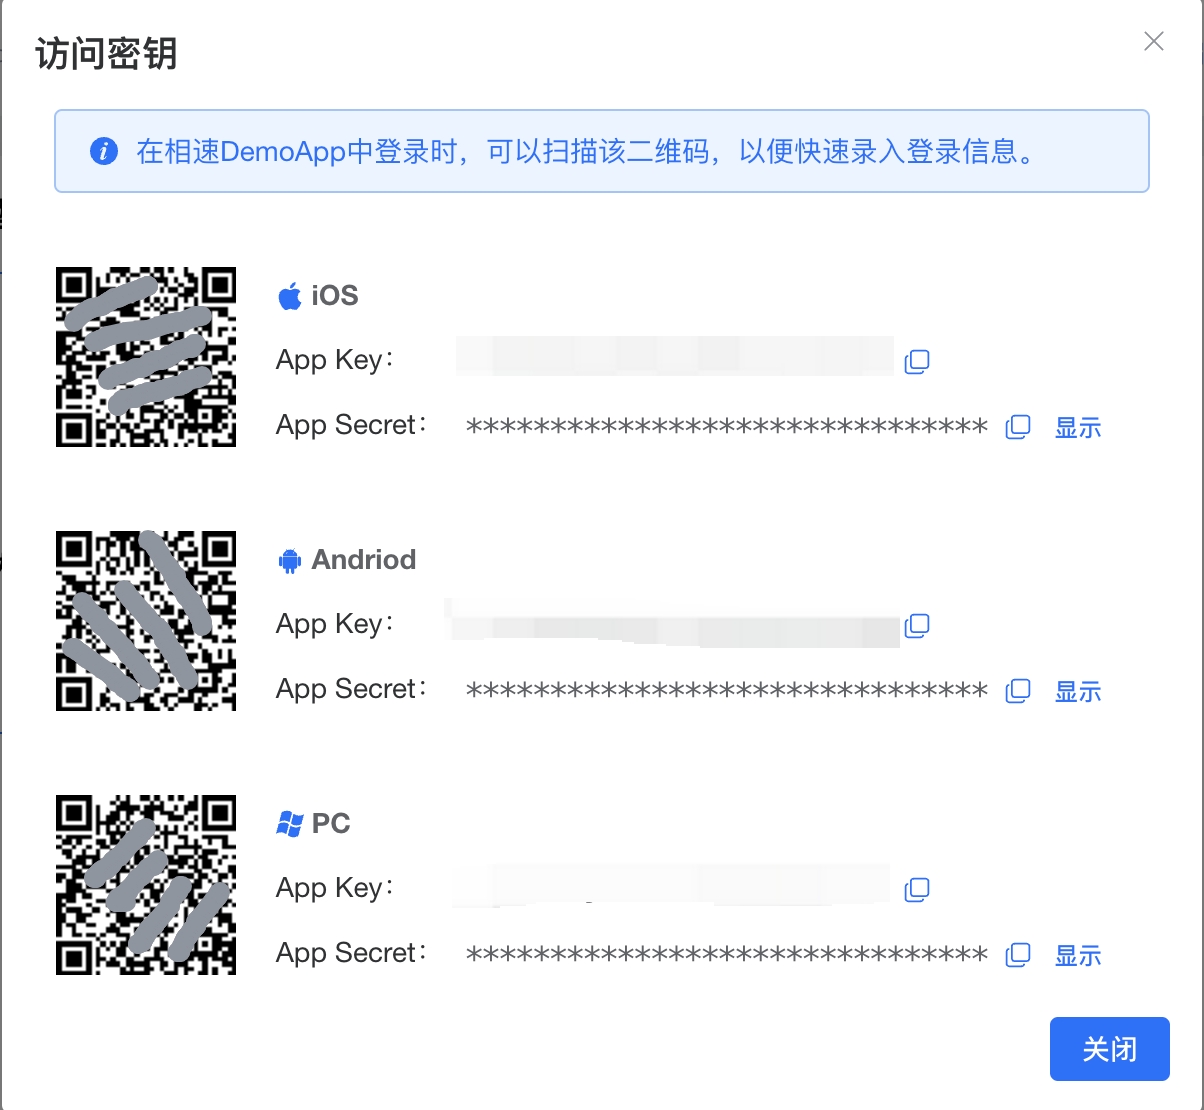Click the Andriod heading label
Viewport: 1204px width, 1110px height.
coord(364,560)
